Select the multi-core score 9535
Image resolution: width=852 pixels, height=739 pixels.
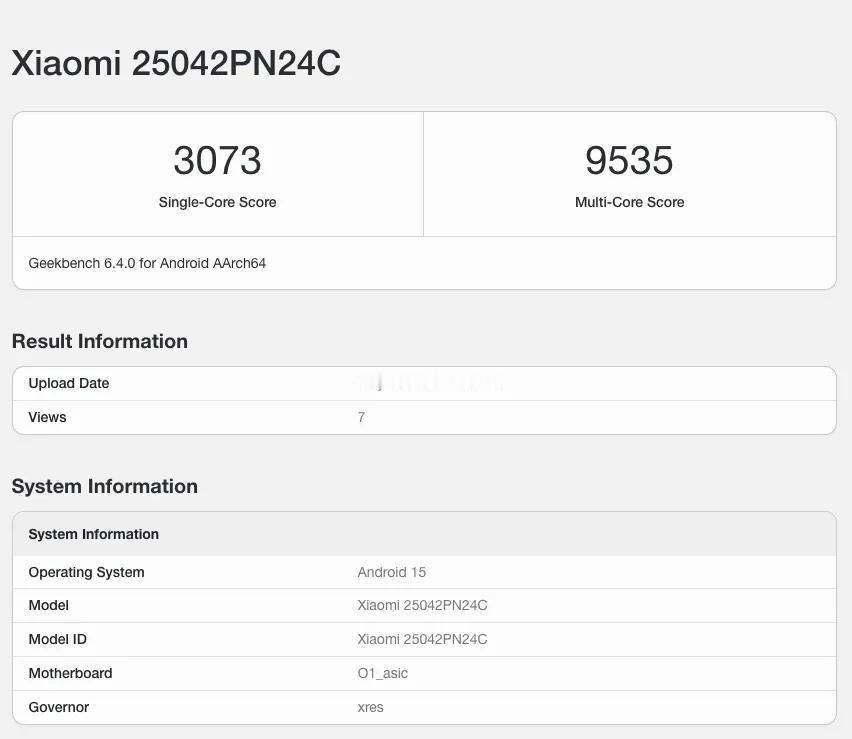tap(629, 160)
